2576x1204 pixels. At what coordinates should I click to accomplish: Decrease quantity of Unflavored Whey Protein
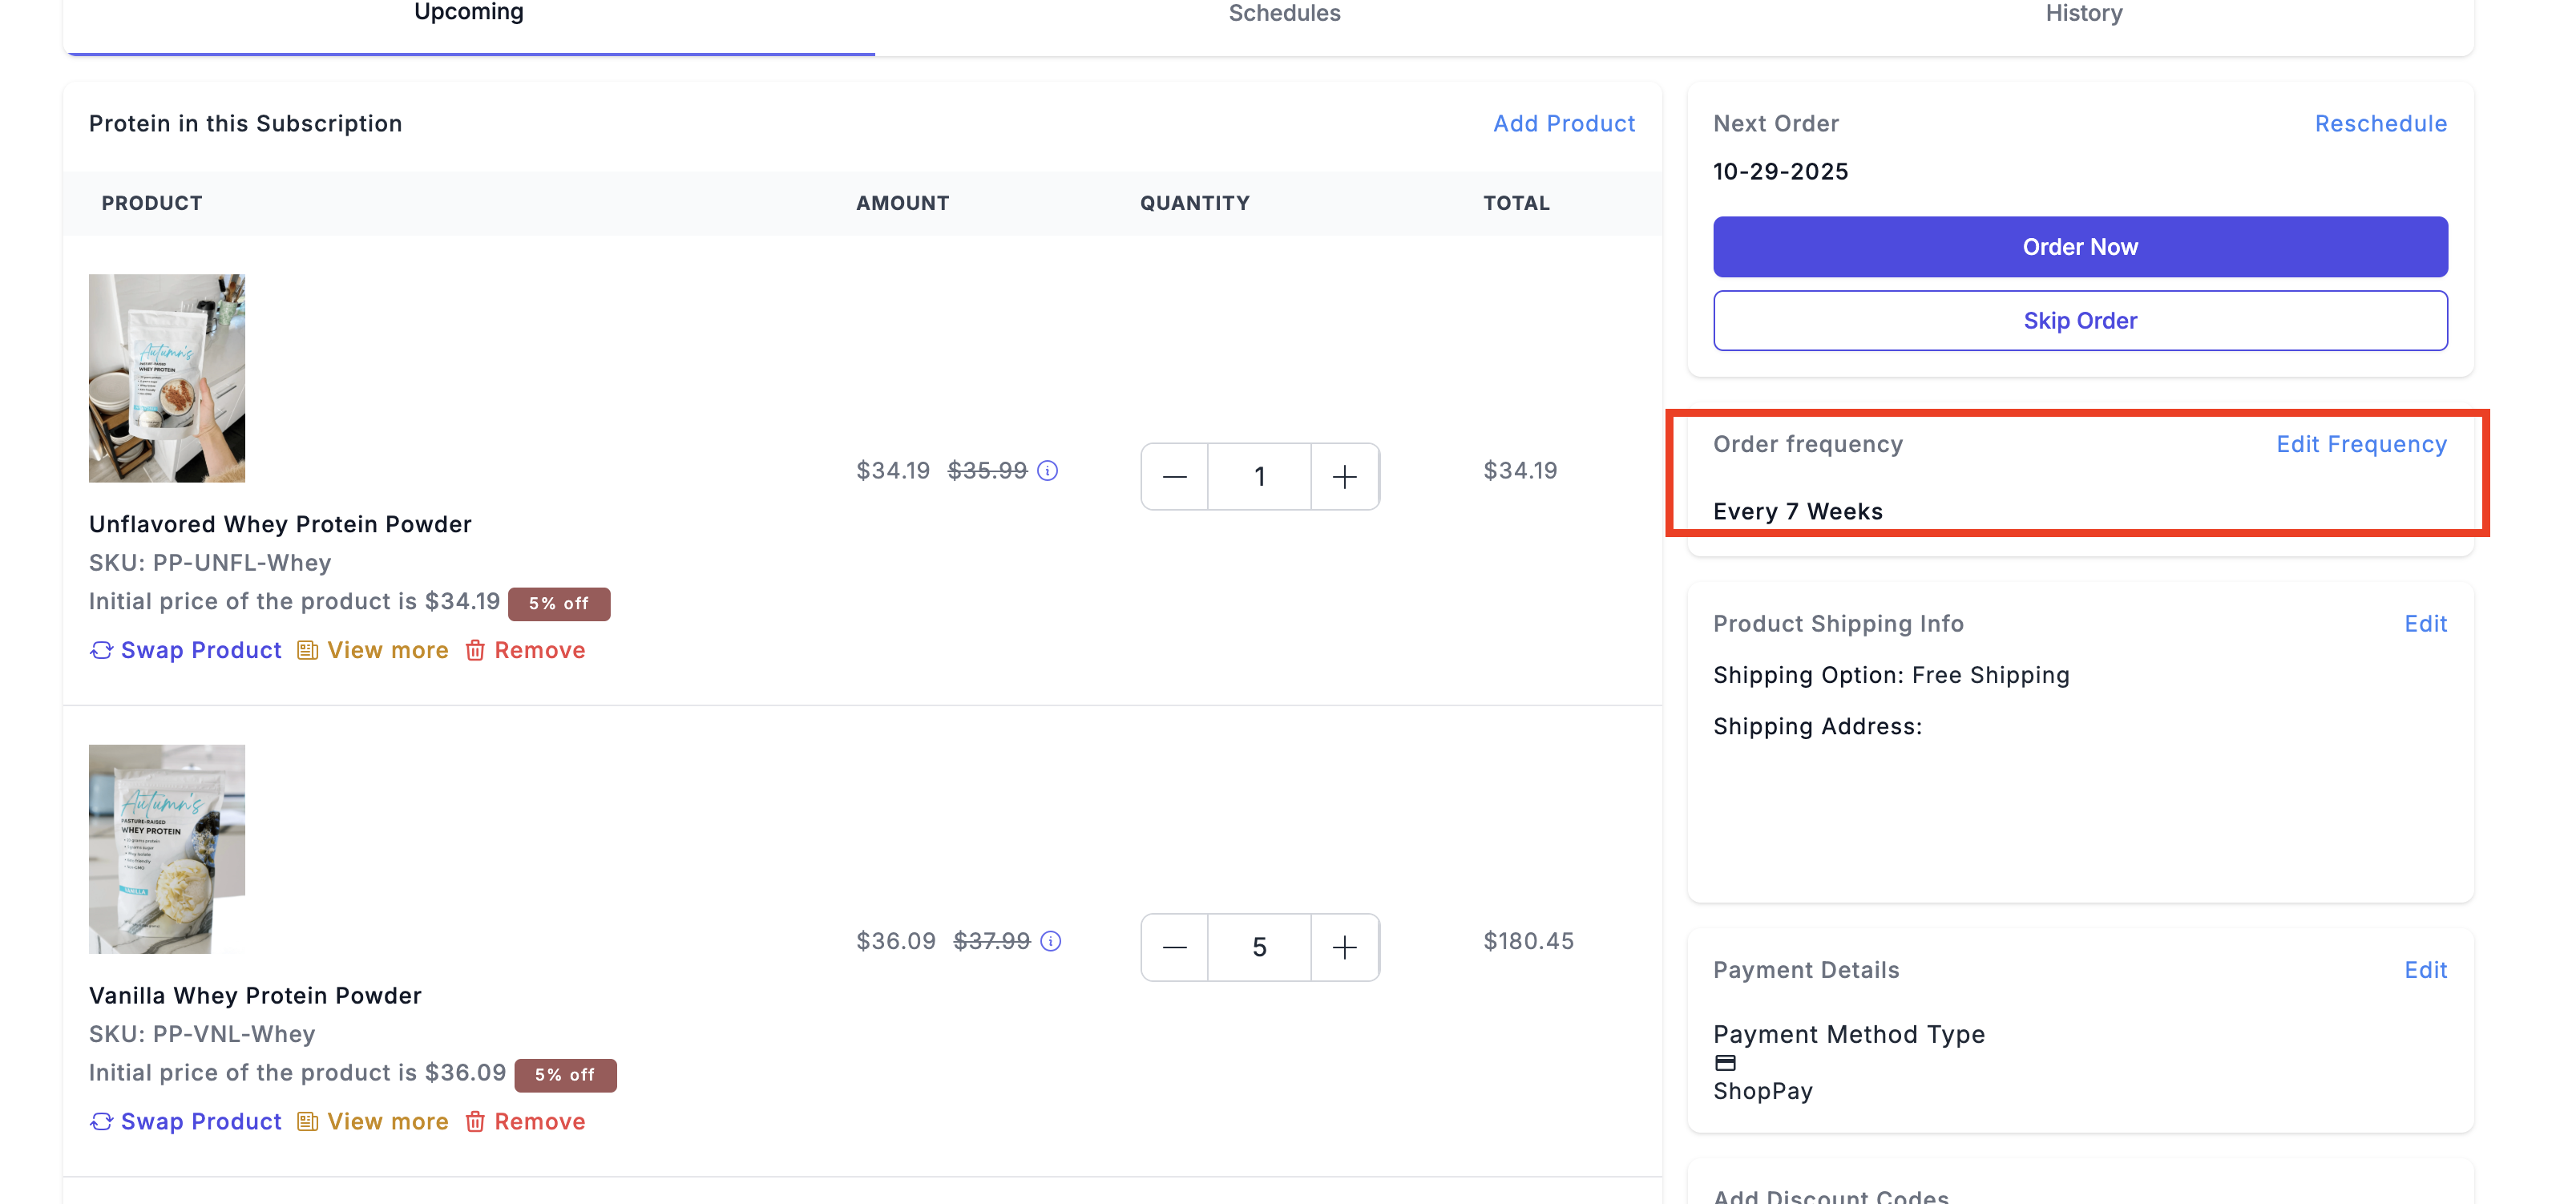pyautogui.click(x=1175, y=477)
